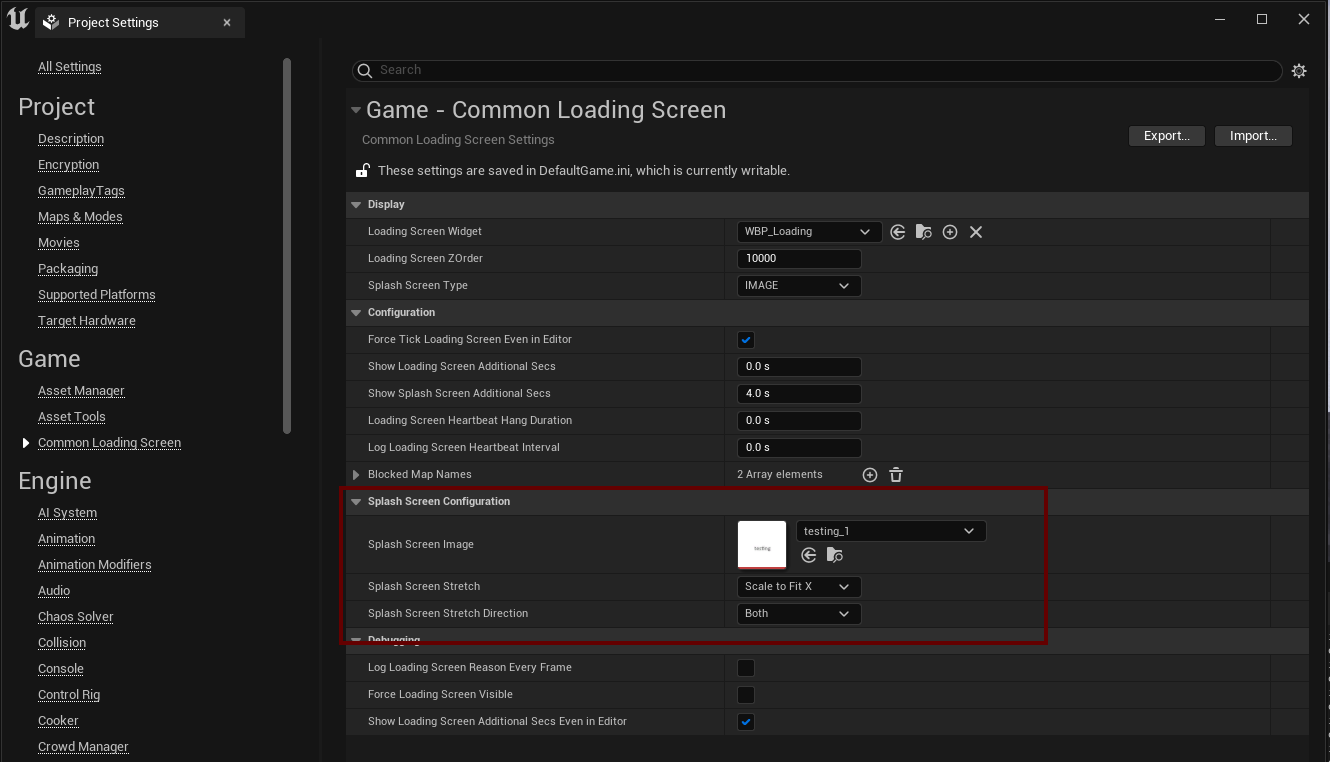1330x762 pixels.
Task: Click the Splash Screen Image thumbnail
Action: coord(762,545)
